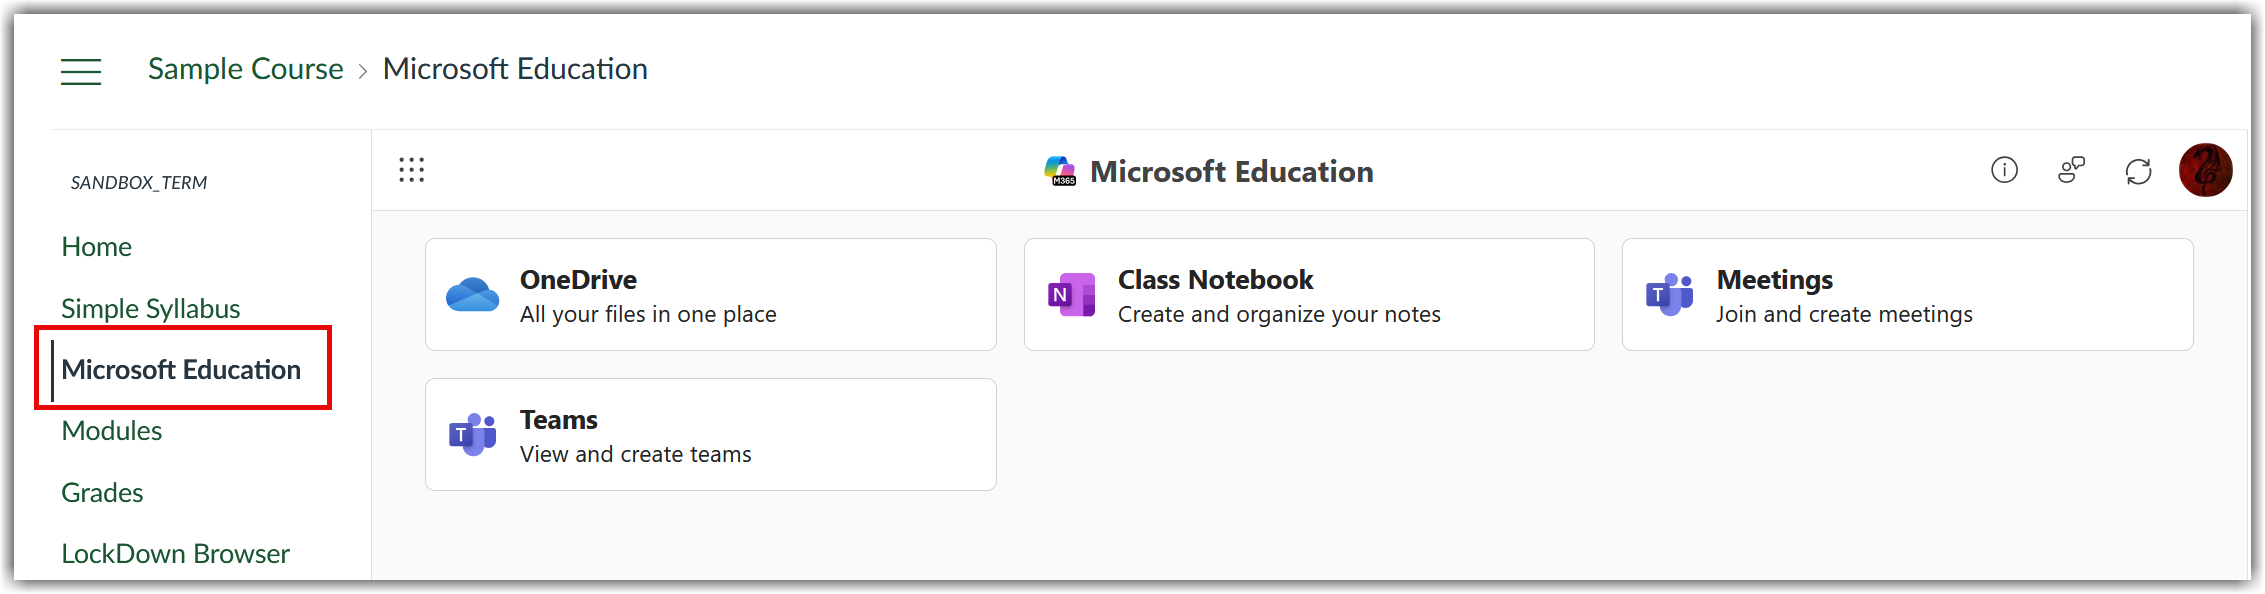Launch LockDown Browser
This screenshot has width=2265, height=594.
click(x=175, y=553)
